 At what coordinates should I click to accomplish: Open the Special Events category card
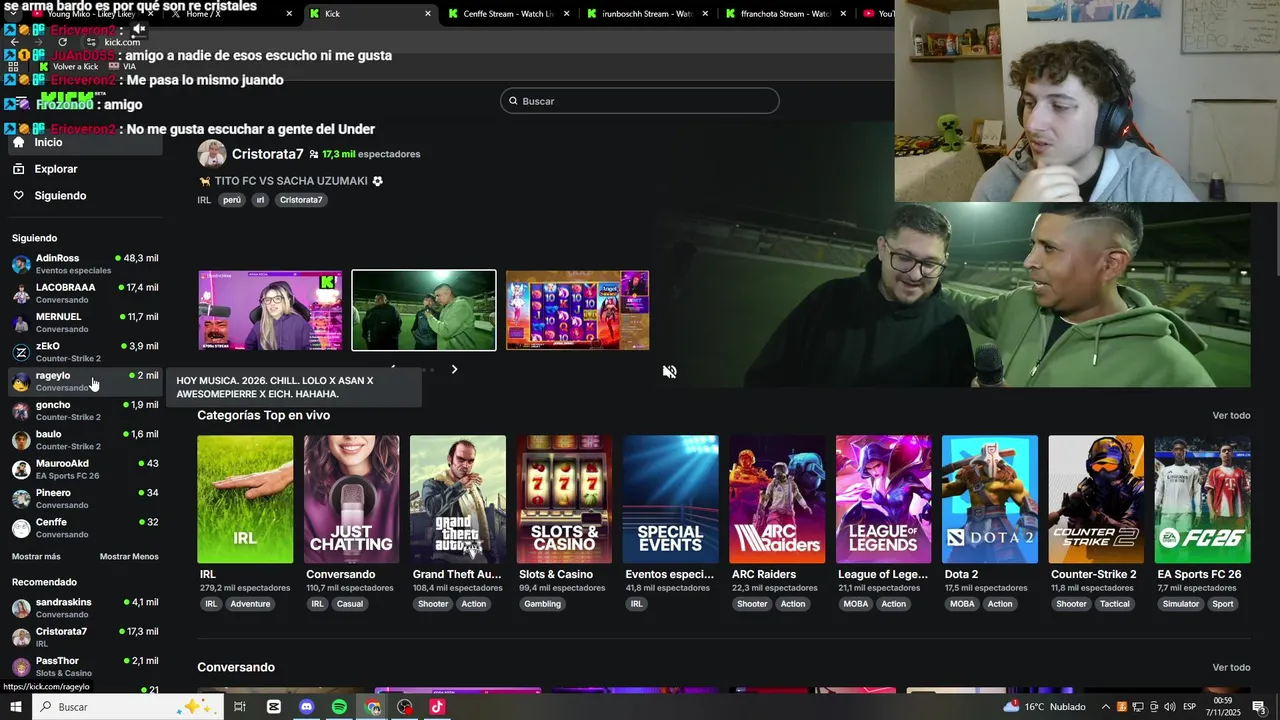coord(670,499)
